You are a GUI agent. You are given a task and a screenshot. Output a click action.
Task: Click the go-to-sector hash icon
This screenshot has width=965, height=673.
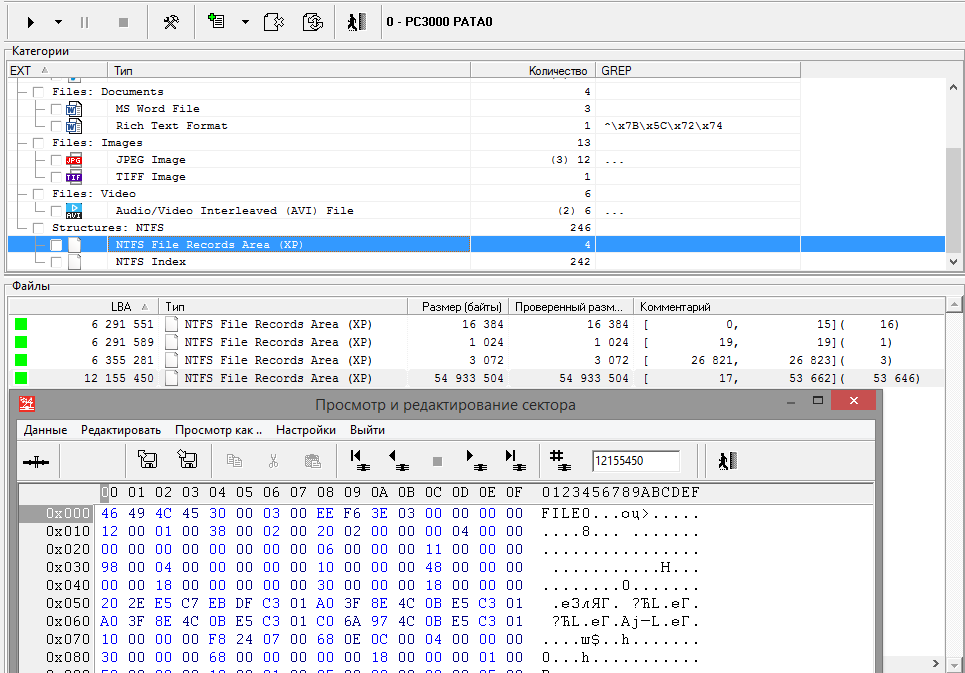pos(560,460)
